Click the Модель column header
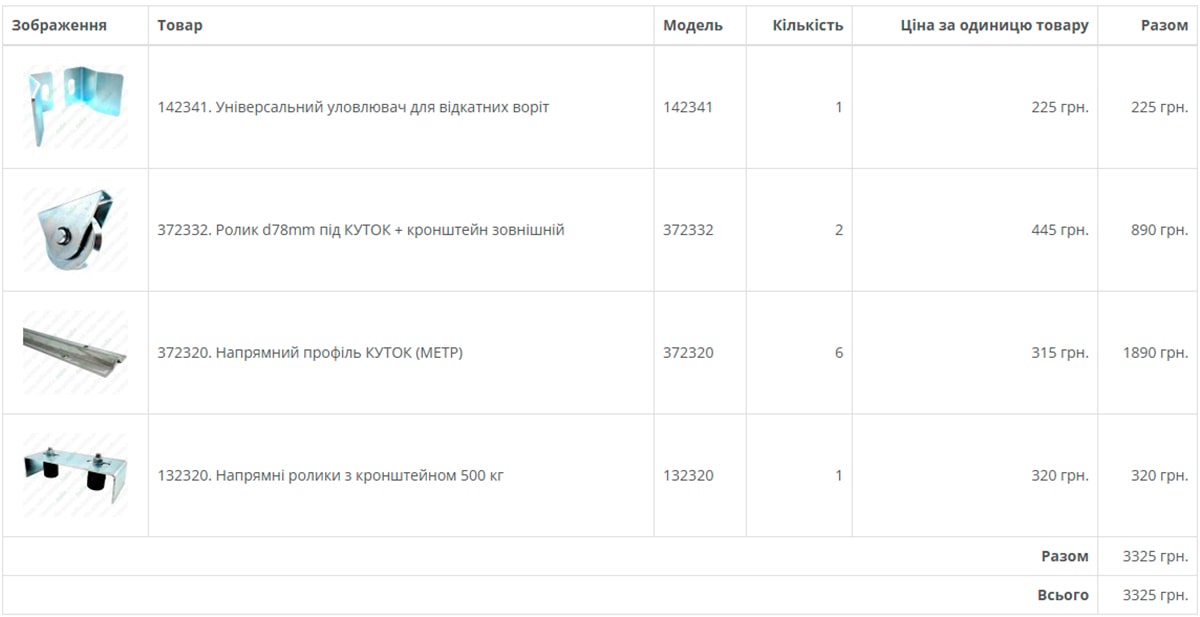The width and height of the screenshot is (1200, 617). coord(693,26)
